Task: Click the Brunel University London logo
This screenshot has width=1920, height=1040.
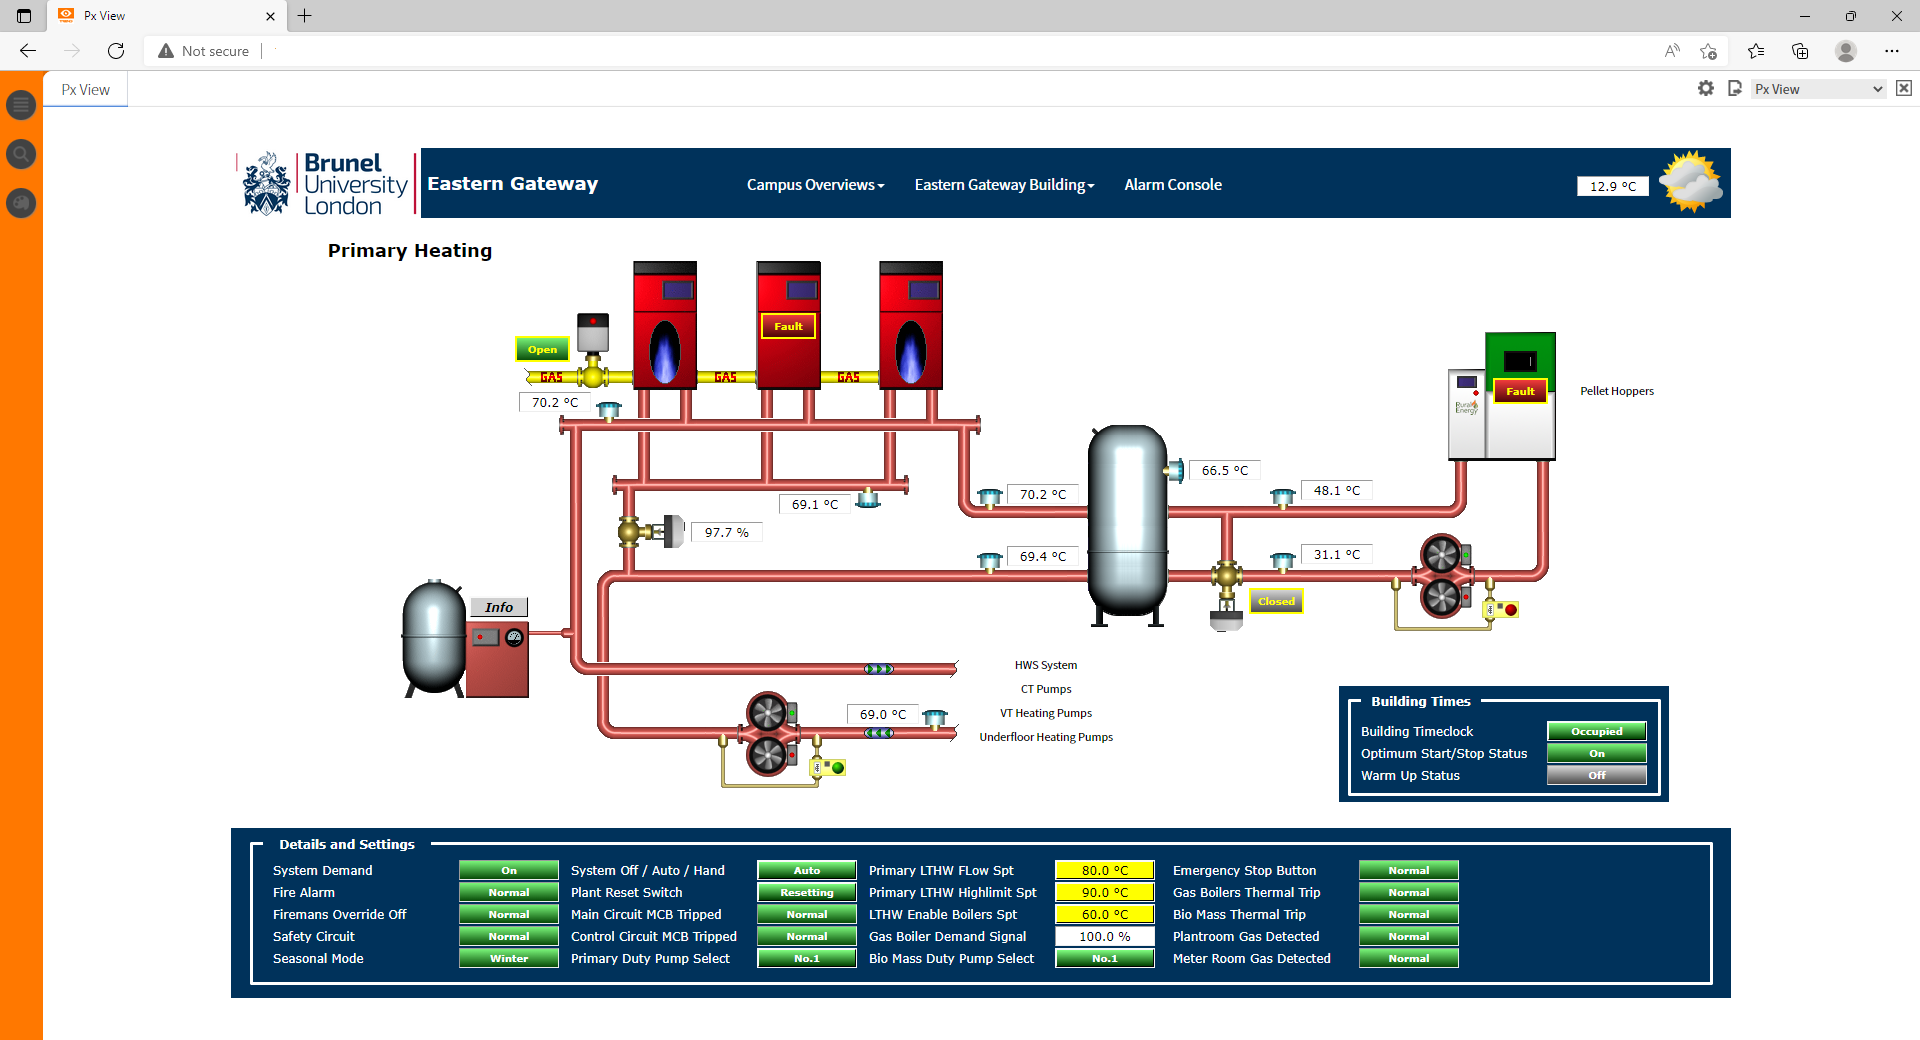Action: (326, 184)
